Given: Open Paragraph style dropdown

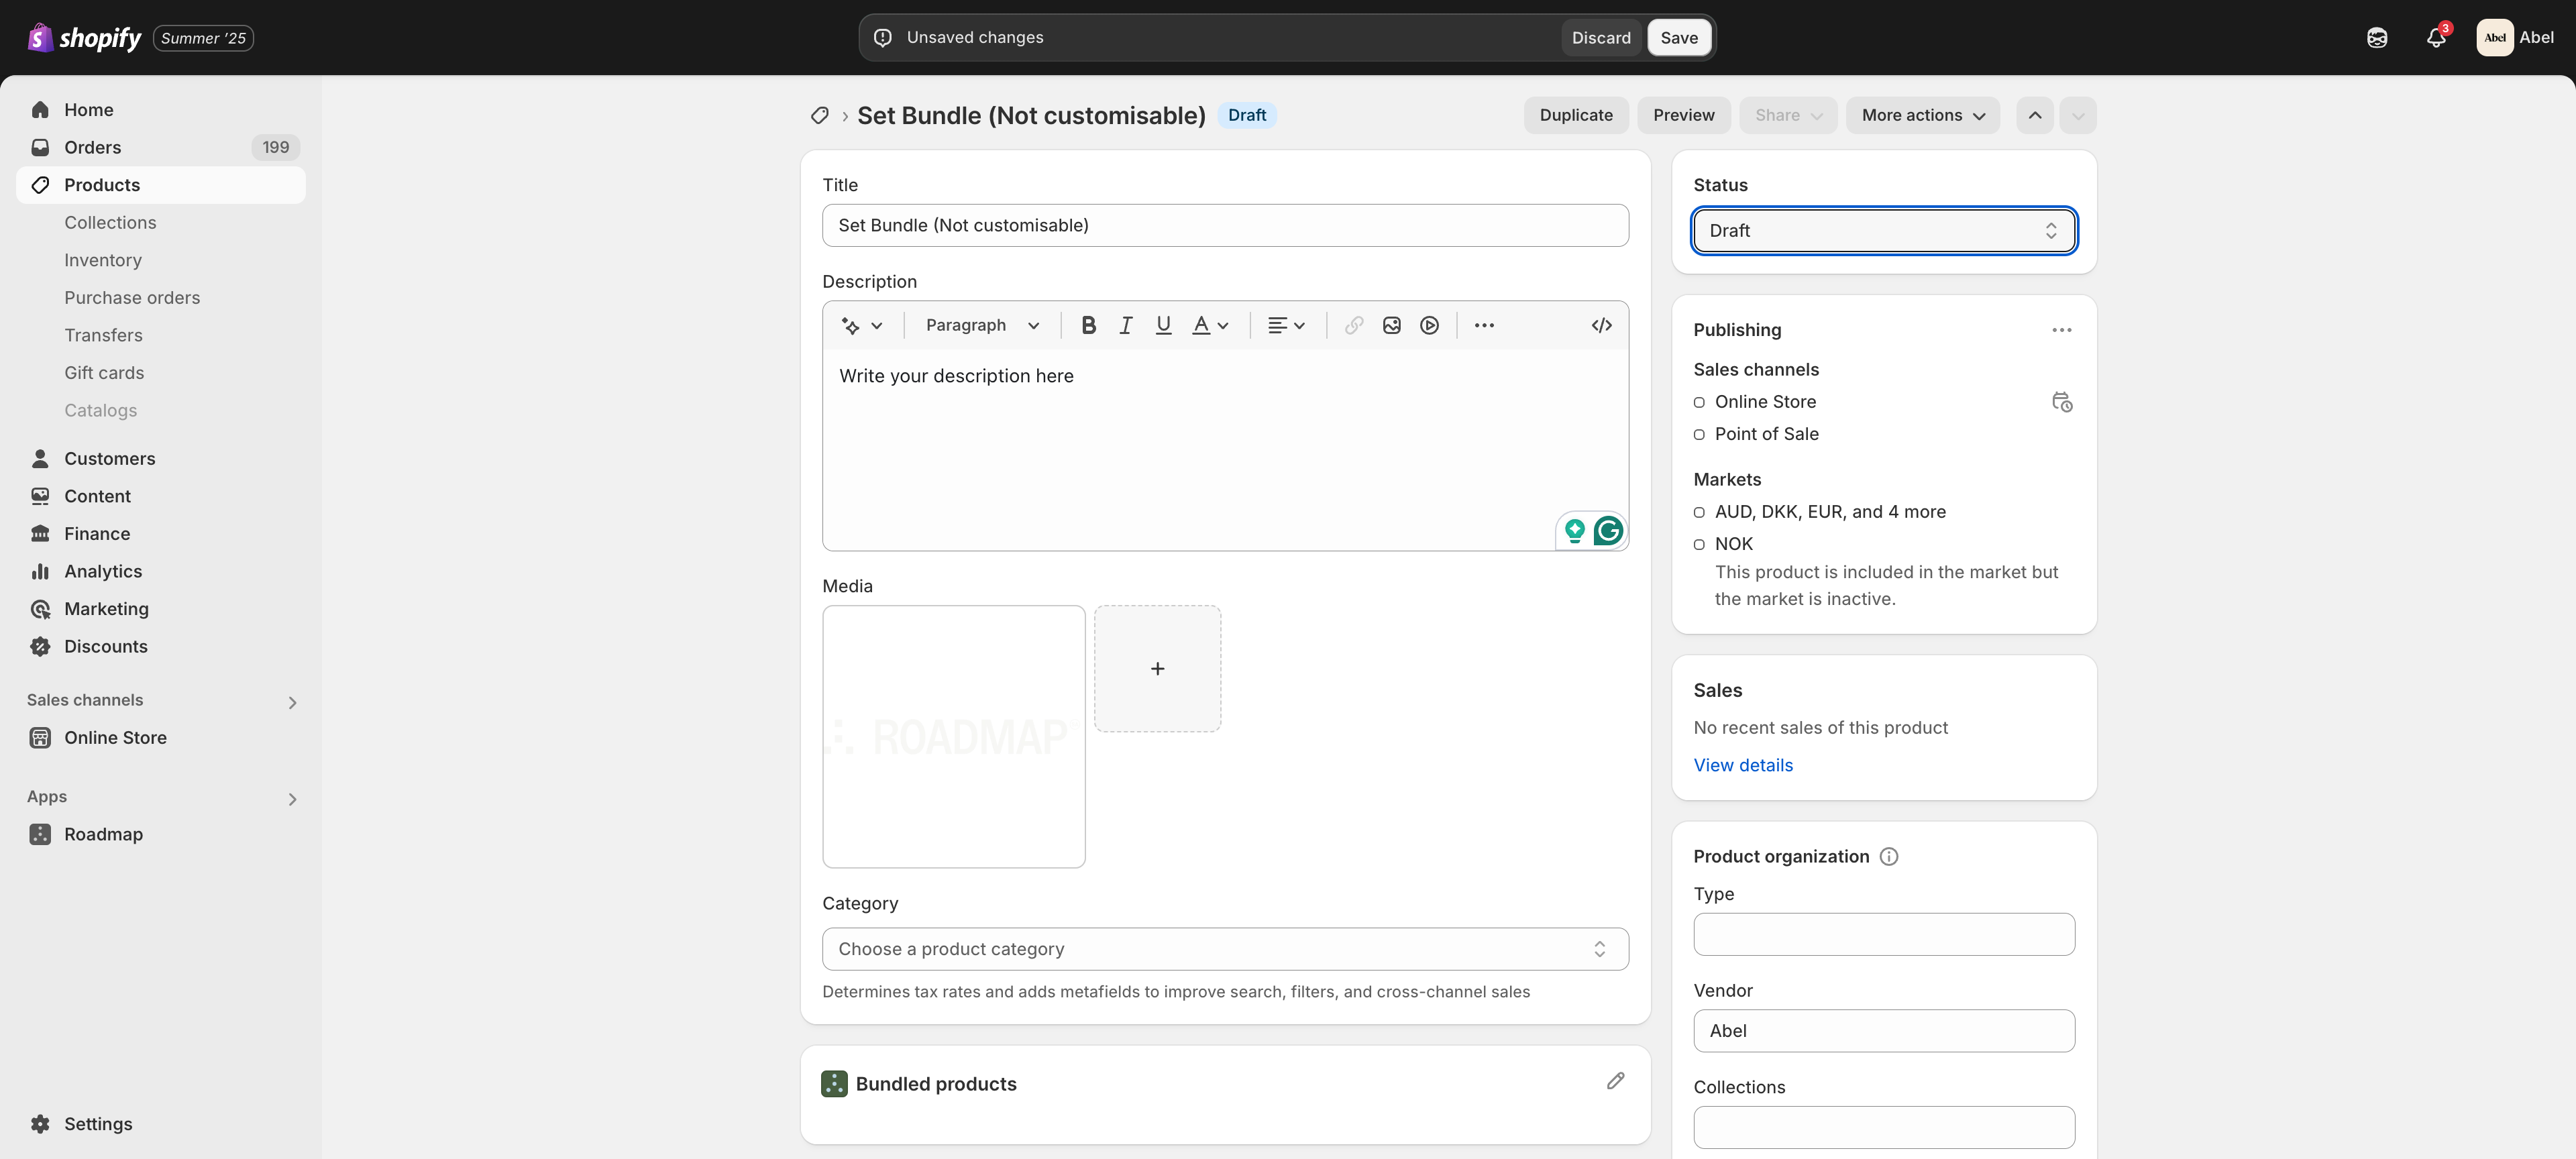Looking at the screenshot, I should pos(982,325).
